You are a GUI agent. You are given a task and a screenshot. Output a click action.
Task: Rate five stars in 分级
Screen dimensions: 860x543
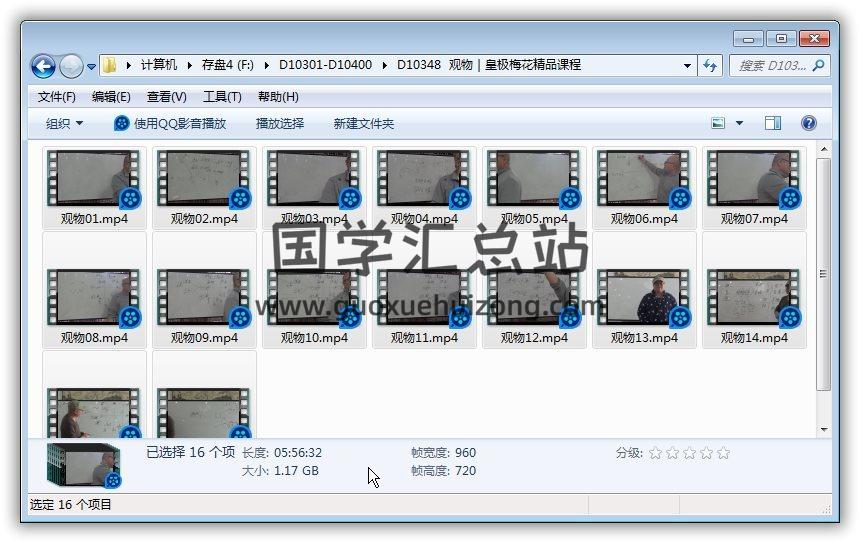(723, 453)
